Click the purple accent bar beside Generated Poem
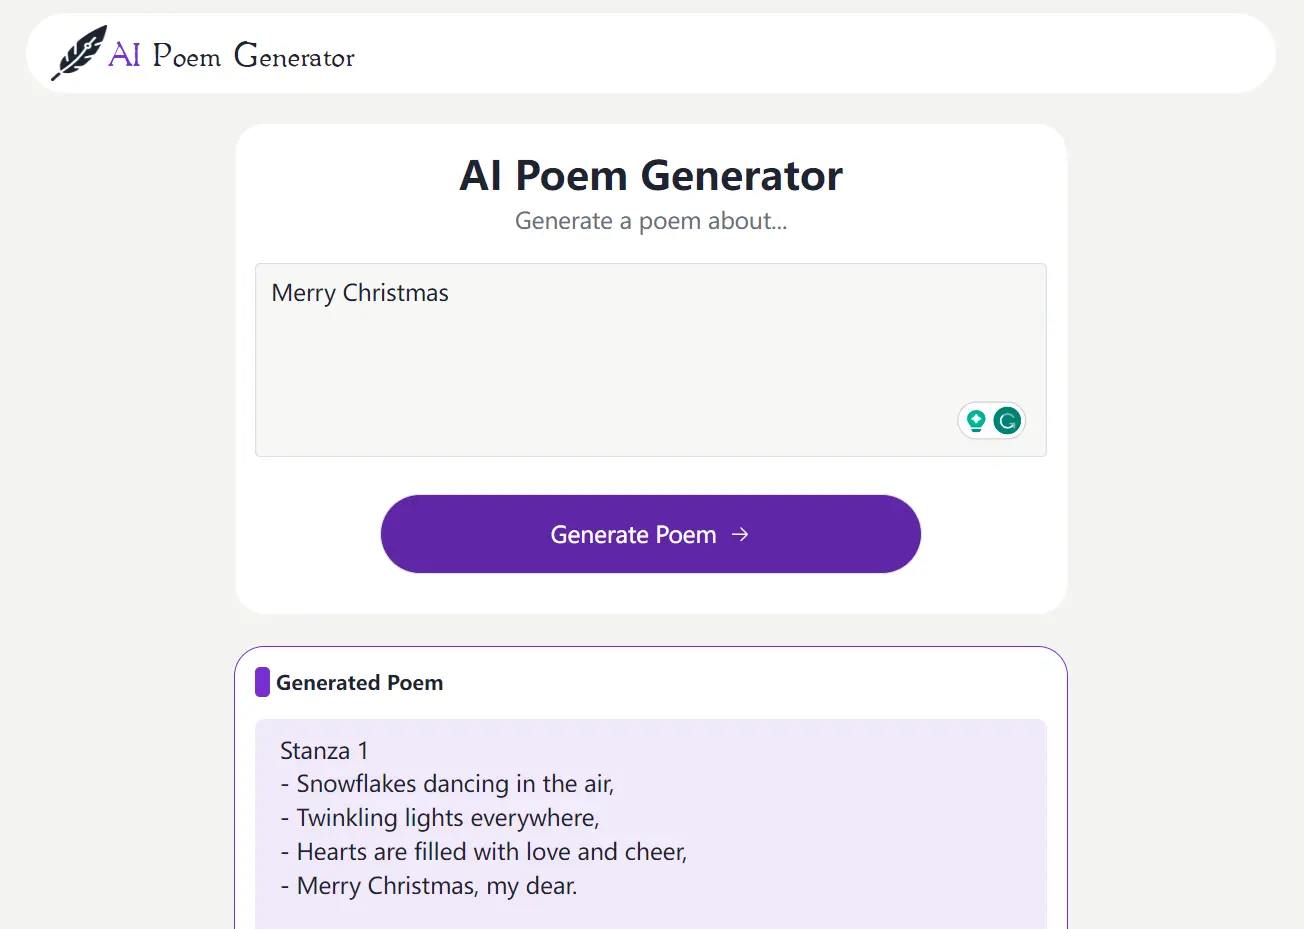This screenshot has height=929, width=1304. pyautogui.click(x=262, y=682)
